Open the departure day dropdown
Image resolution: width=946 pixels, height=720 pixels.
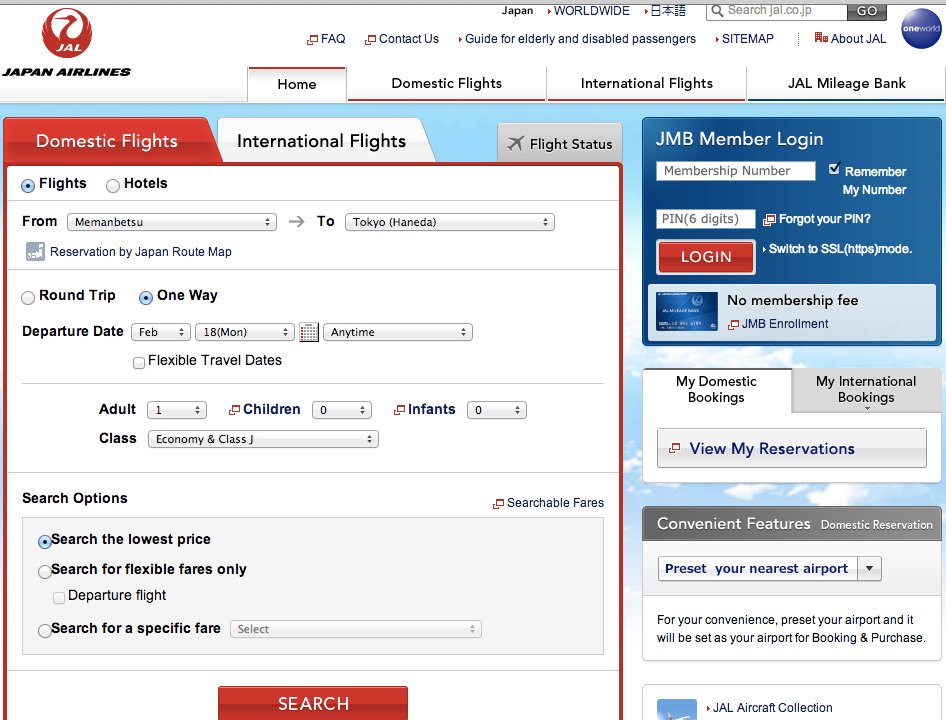tap(244, 332)
